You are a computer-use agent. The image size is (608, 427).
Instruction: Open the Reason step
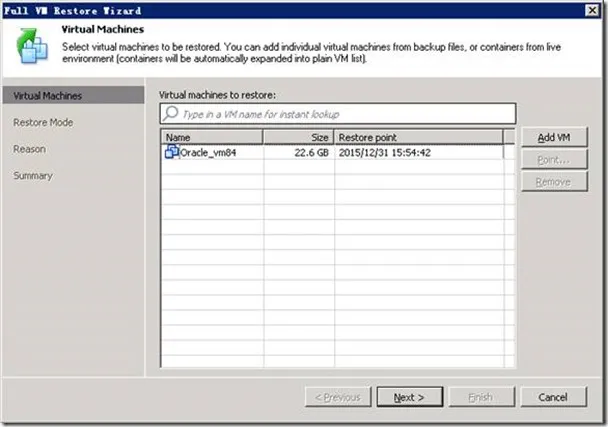point(29,149)
